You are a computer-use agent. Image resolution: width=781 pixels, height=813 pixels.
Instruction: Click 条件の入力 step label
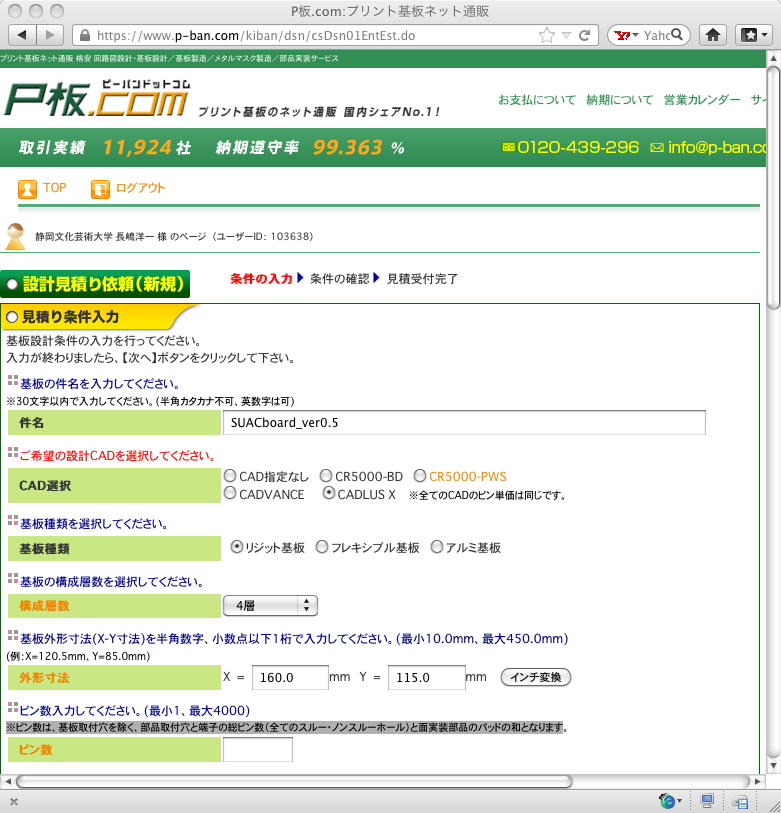click(x=261, y=279)
